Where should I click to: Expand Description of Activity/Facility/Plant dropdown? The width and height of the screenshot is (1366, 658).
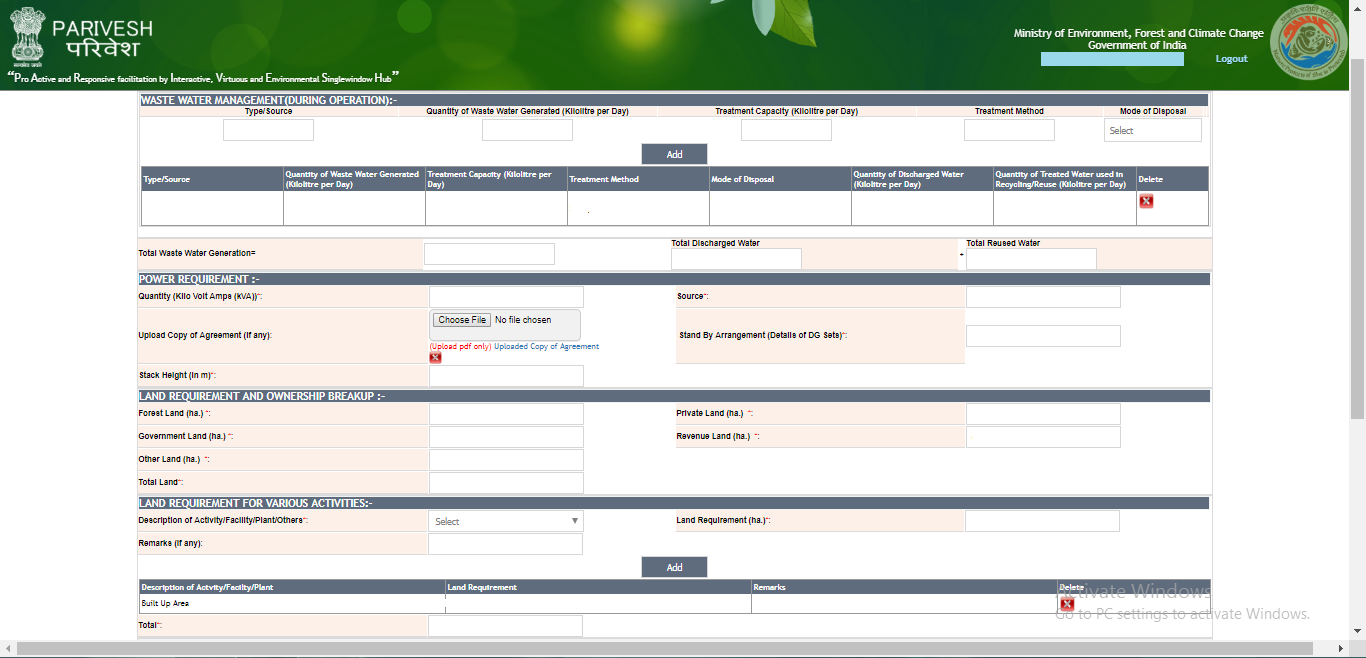[506, 521]
